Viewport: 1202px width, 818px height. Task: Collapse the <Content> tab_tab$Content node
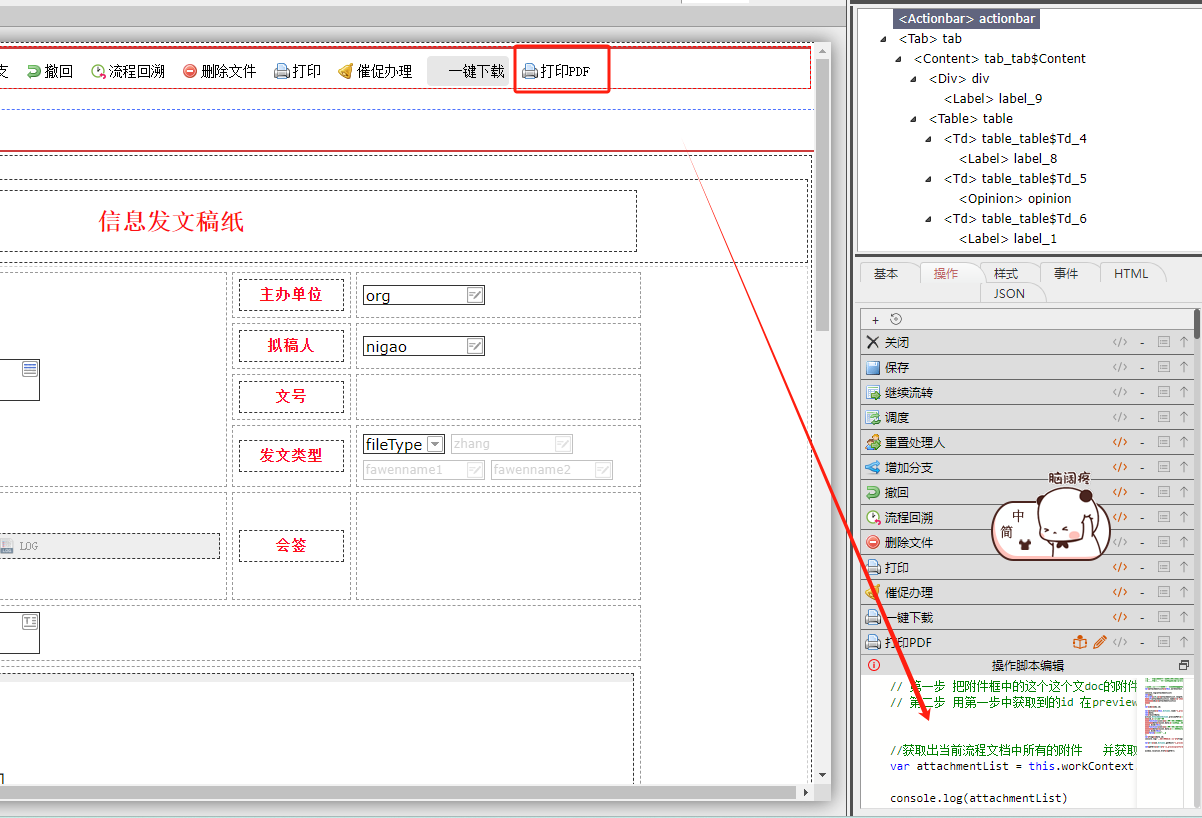tap(899, 59)
